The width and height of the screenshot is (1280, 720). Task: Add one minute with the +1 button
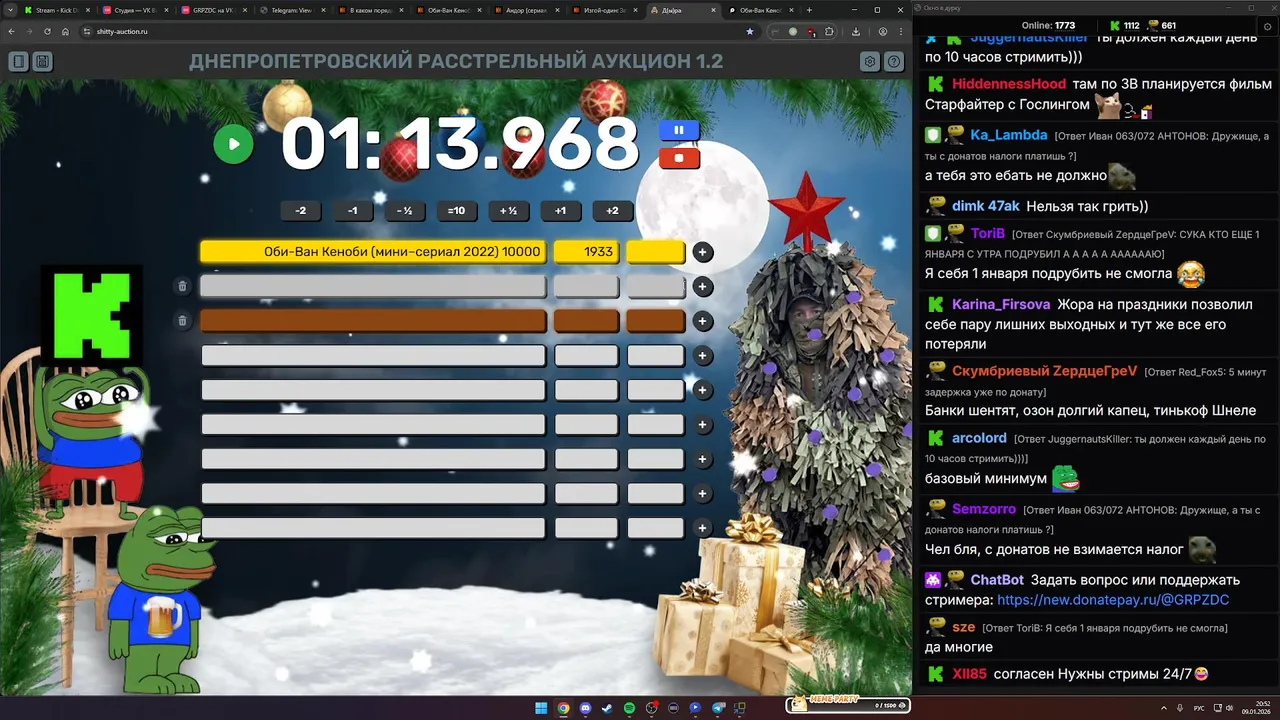561,211
